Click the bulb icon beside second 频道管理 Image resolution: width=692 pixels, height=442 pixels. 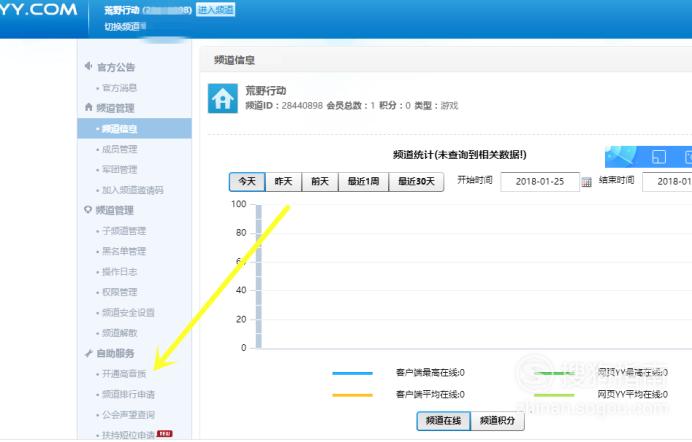[x=88, y=210]
